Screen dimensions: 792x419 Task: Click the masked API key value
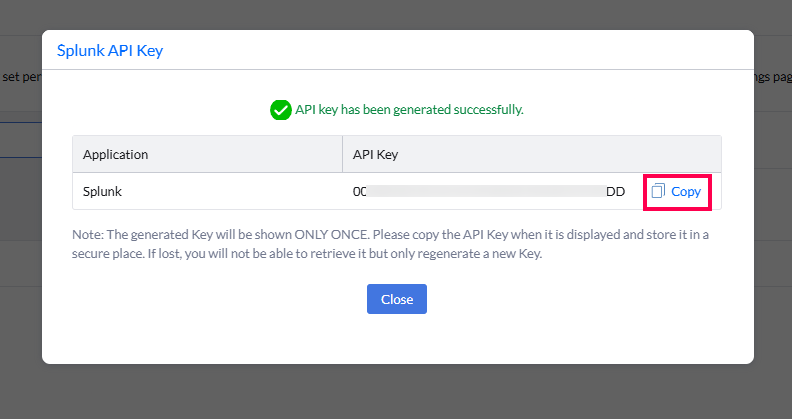[488, 190]
